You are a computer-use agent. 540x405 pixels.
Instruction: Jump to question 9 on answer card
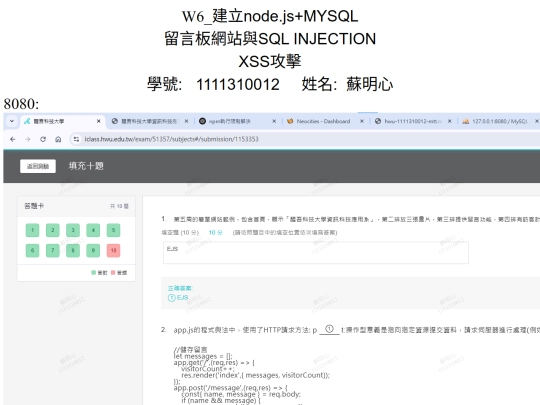tap(93, 250)
